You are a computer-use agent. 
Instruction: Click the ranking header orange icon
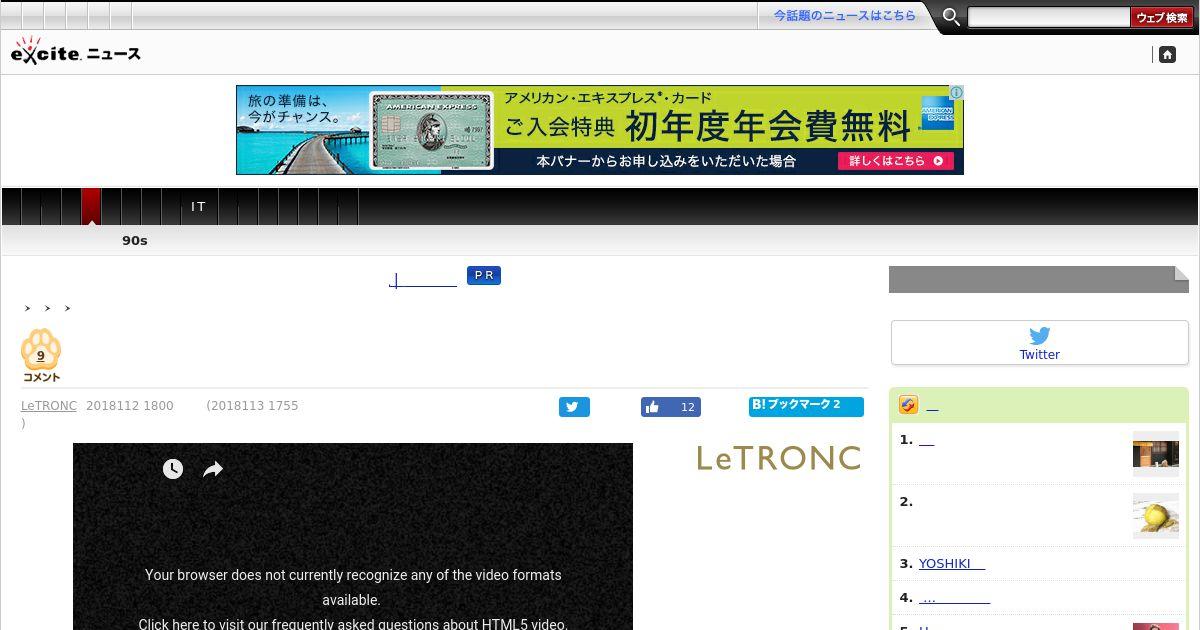pyautogui.click(x=908, y=405)
